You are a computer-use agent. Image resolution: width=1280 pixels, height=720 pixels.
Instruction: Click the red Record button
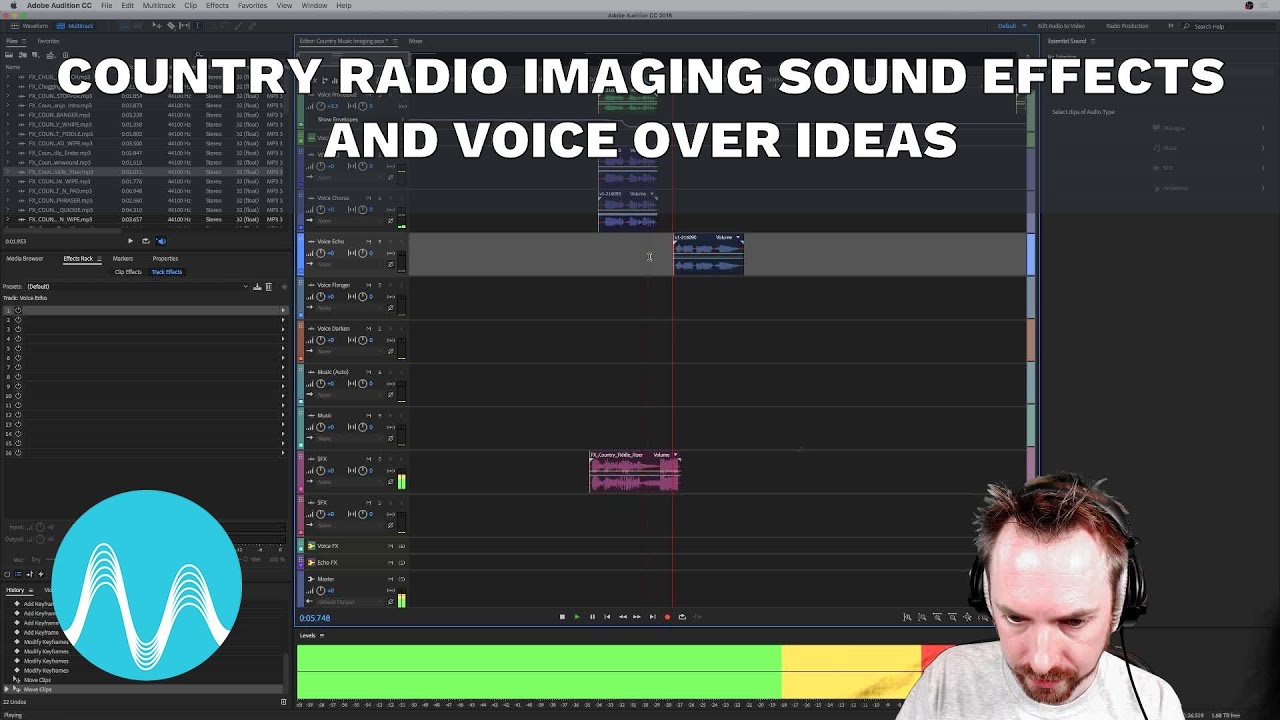[x=667, y=617]
